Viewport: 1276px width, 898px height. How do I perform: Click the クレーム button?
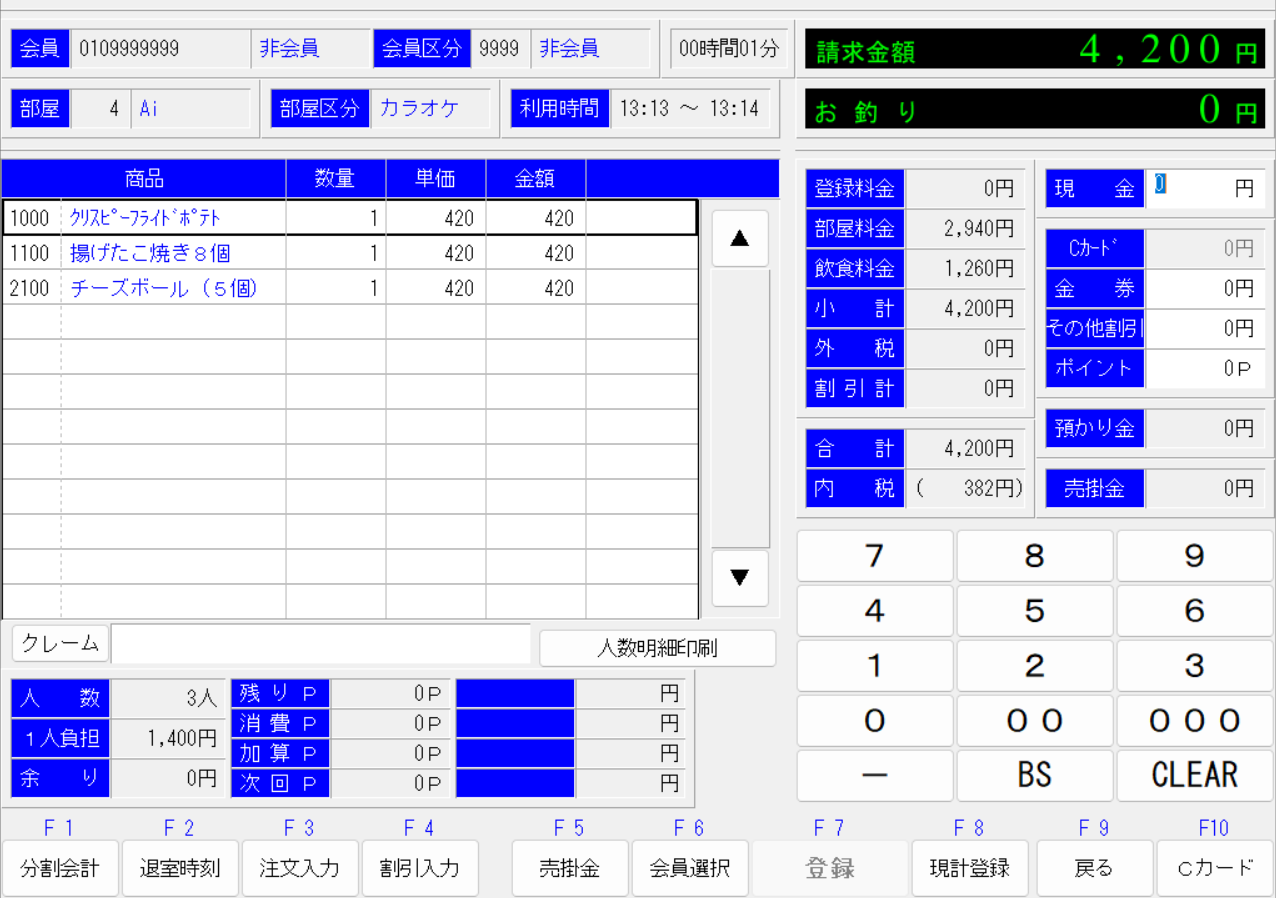point(60,644)
